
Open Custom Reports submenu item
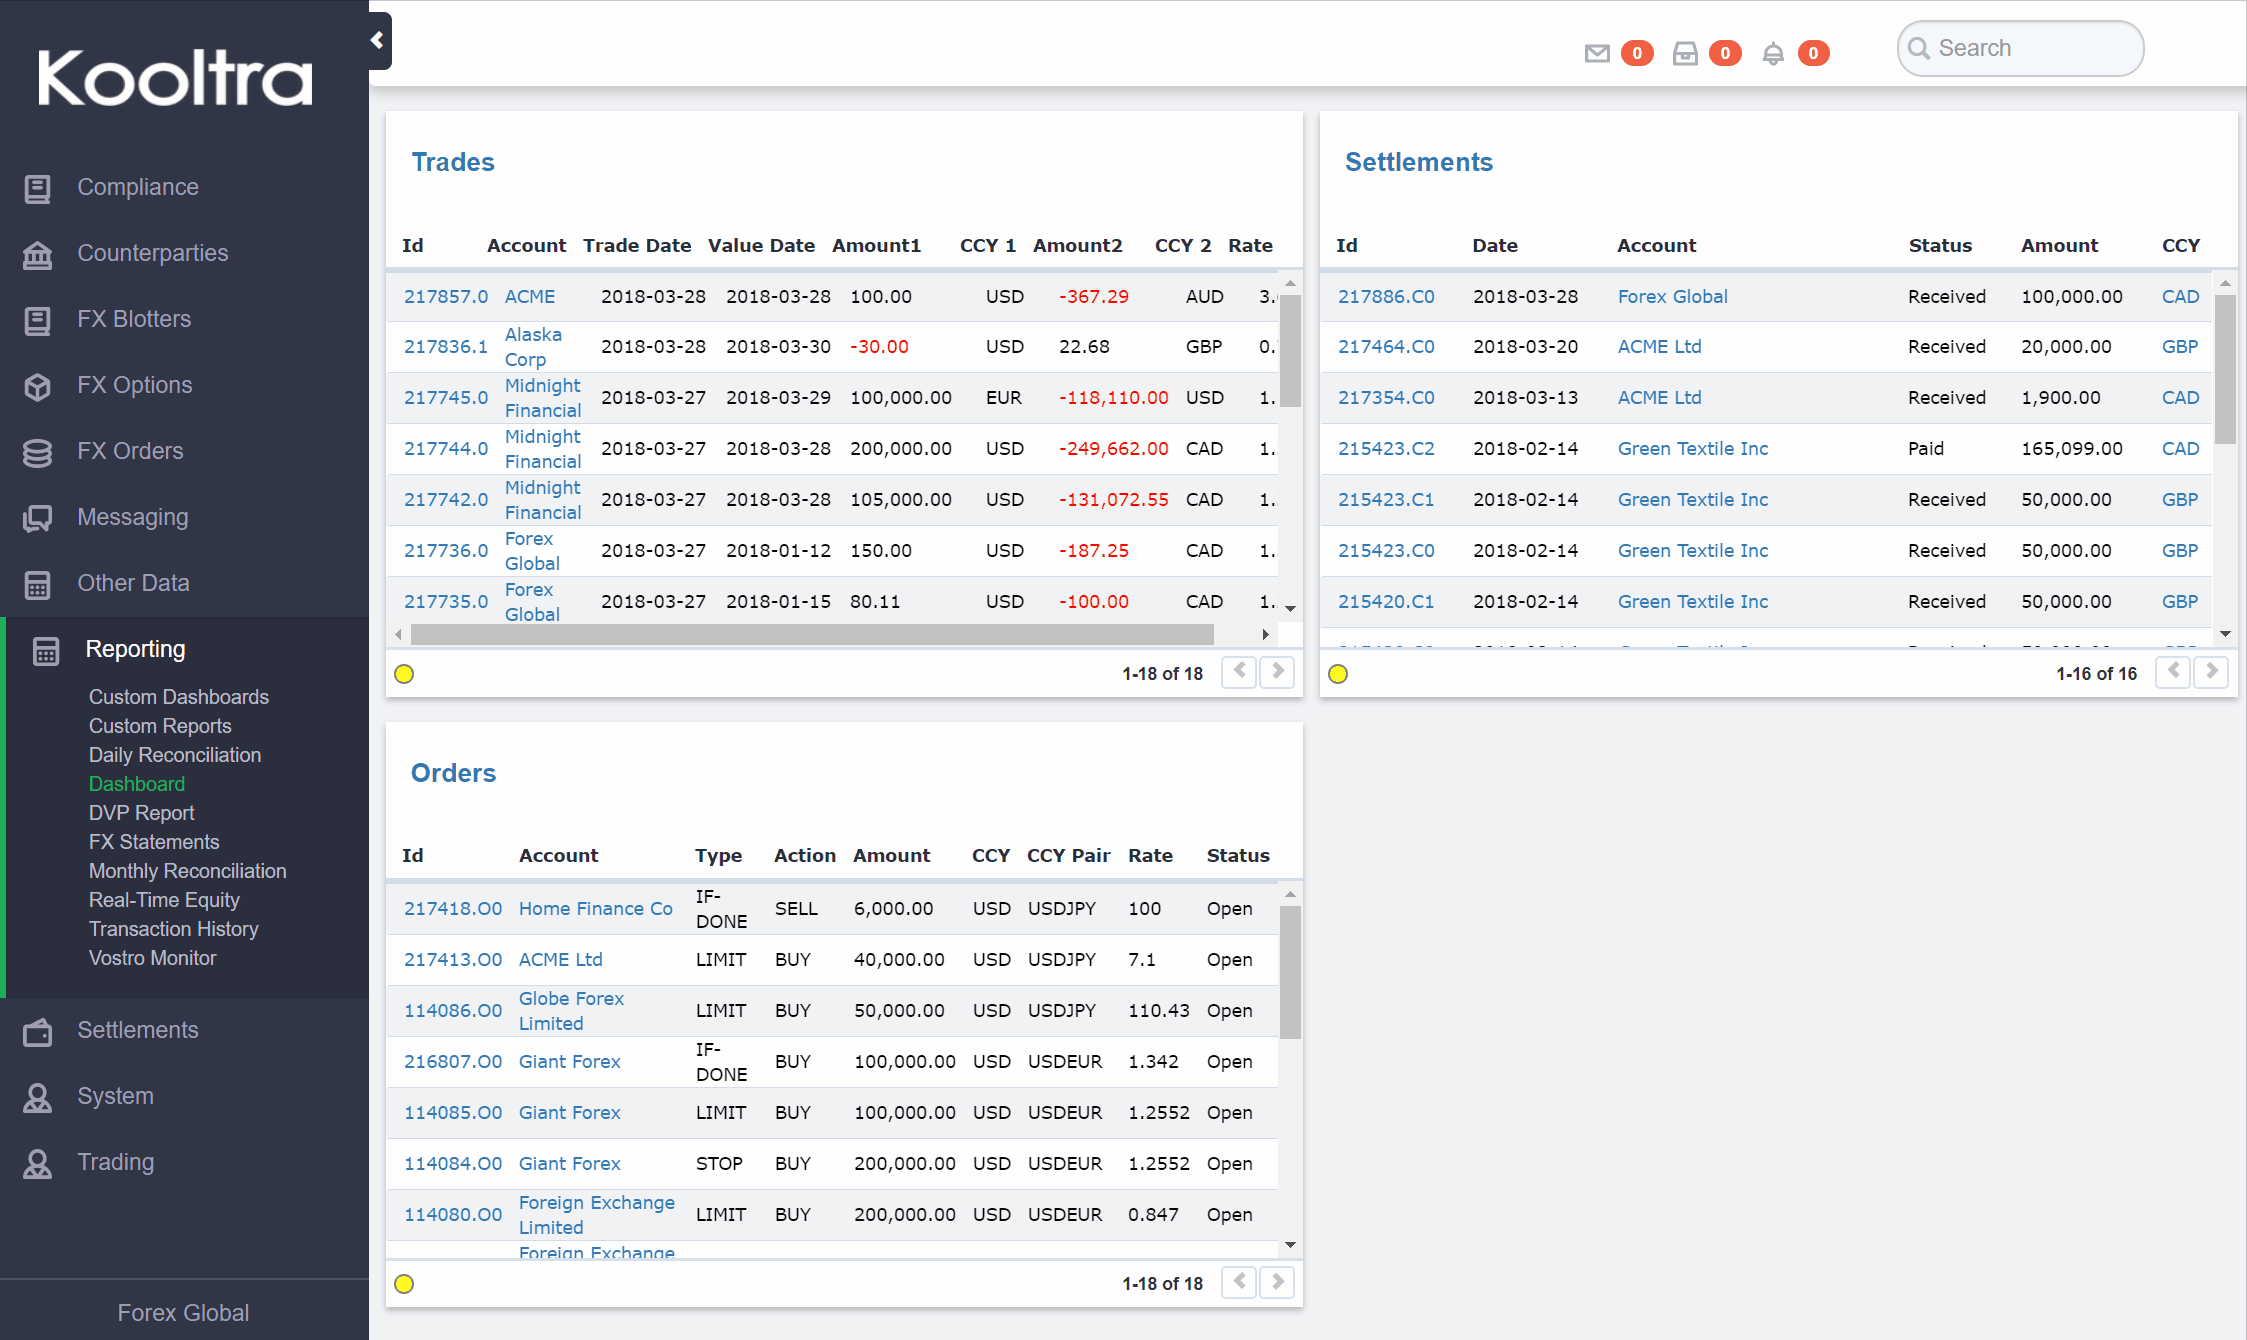tap(160, 726)
